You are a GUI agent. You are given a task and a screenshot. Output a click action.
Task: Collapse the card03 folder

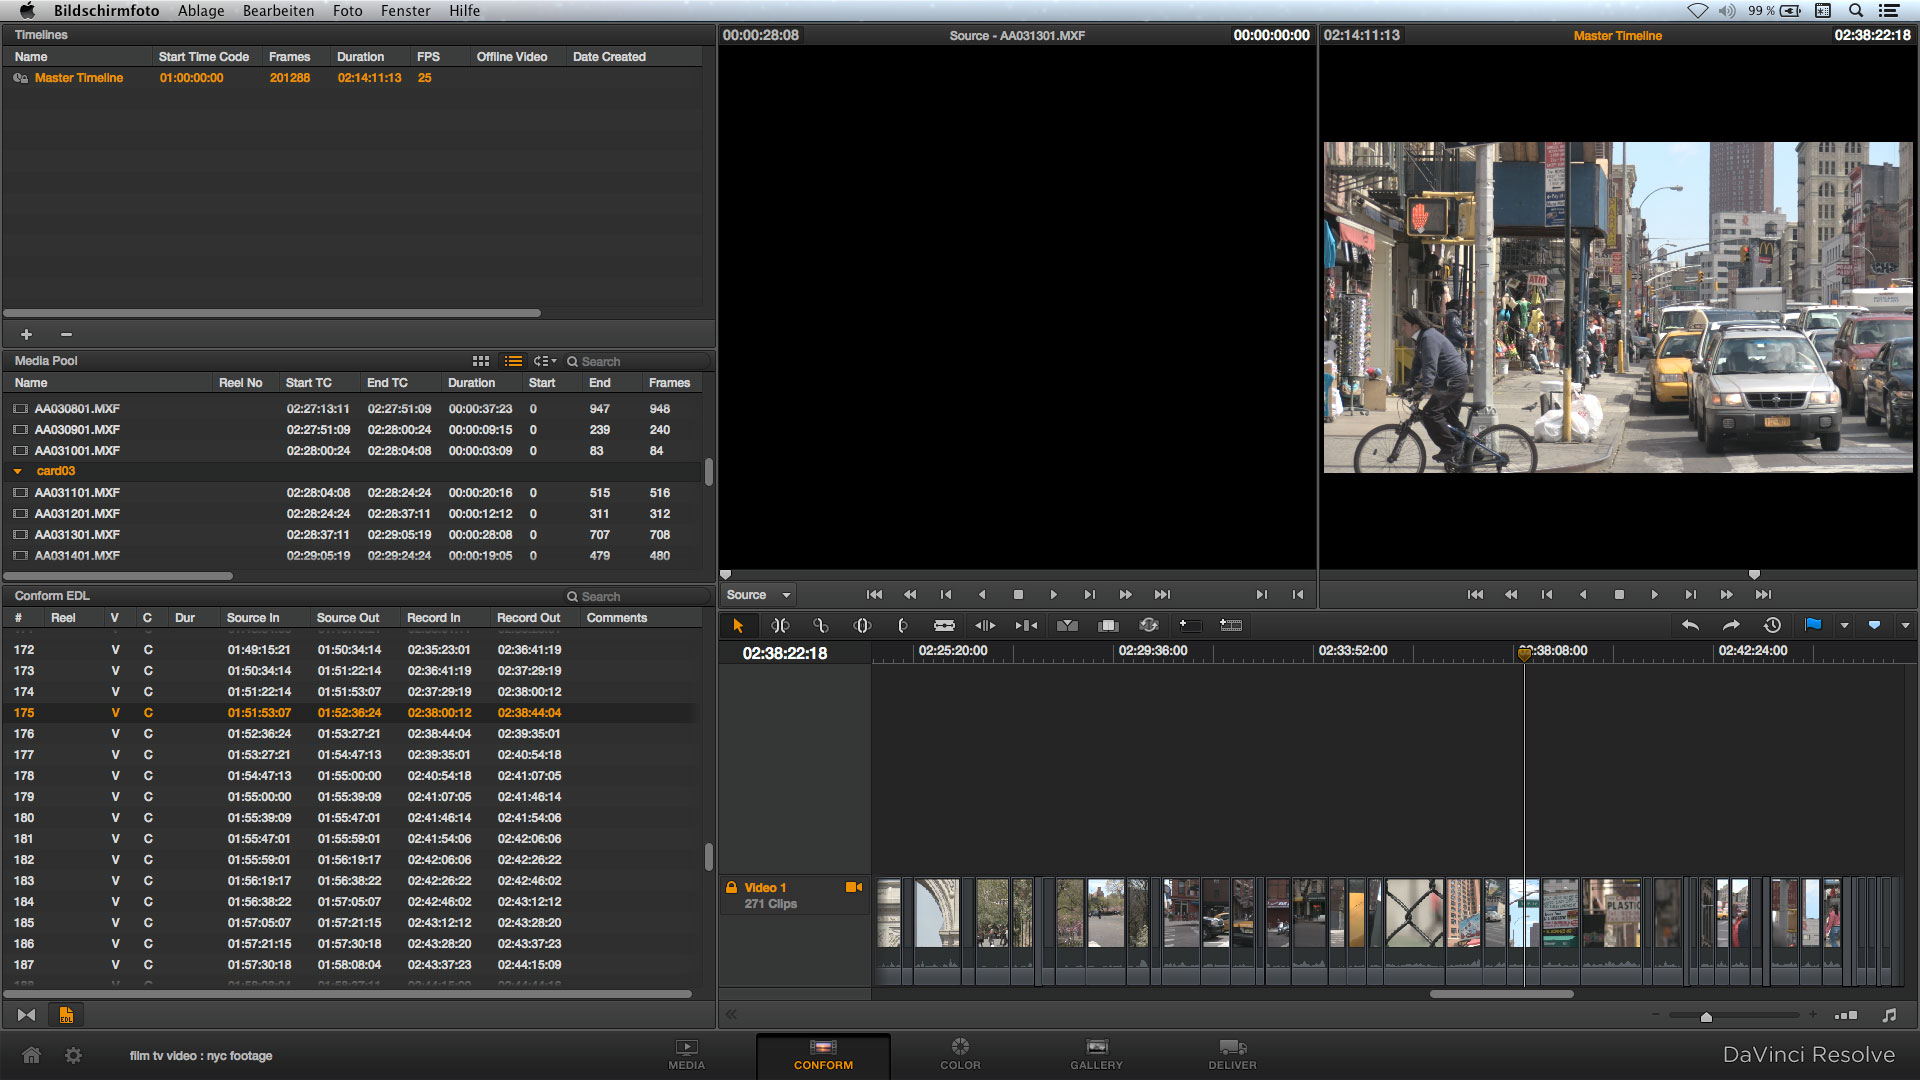(x=18, y=471)
